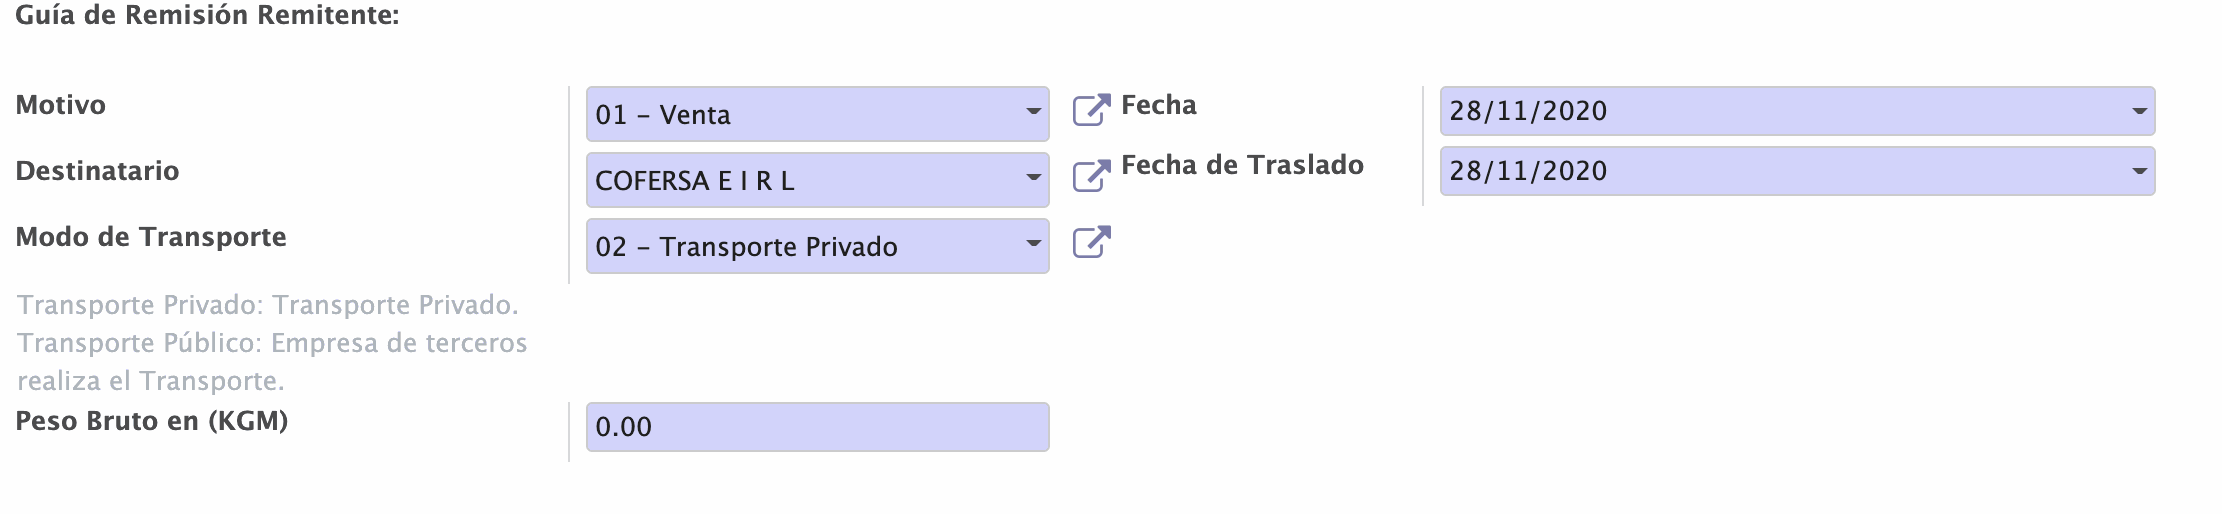This screenshot has height=514, width=2222.
Task: Click the Modo de Transporte label
Action: 151,237
